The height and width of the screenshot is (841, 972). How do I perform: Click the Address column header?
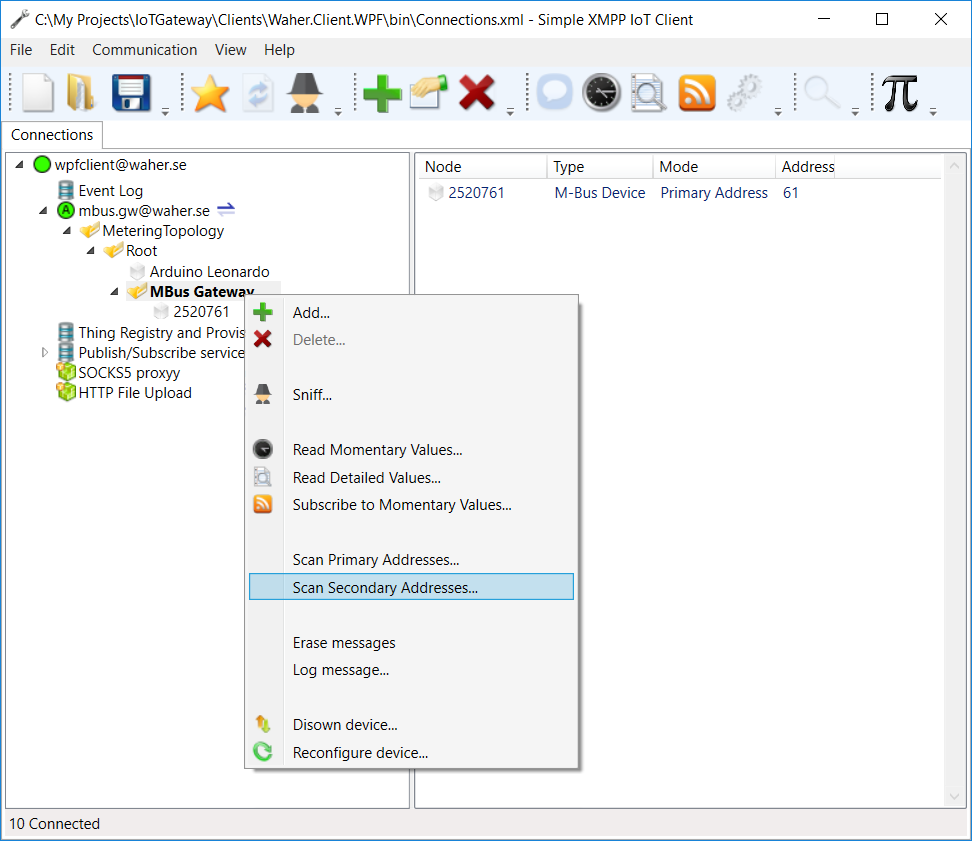(x=807, y=167)
